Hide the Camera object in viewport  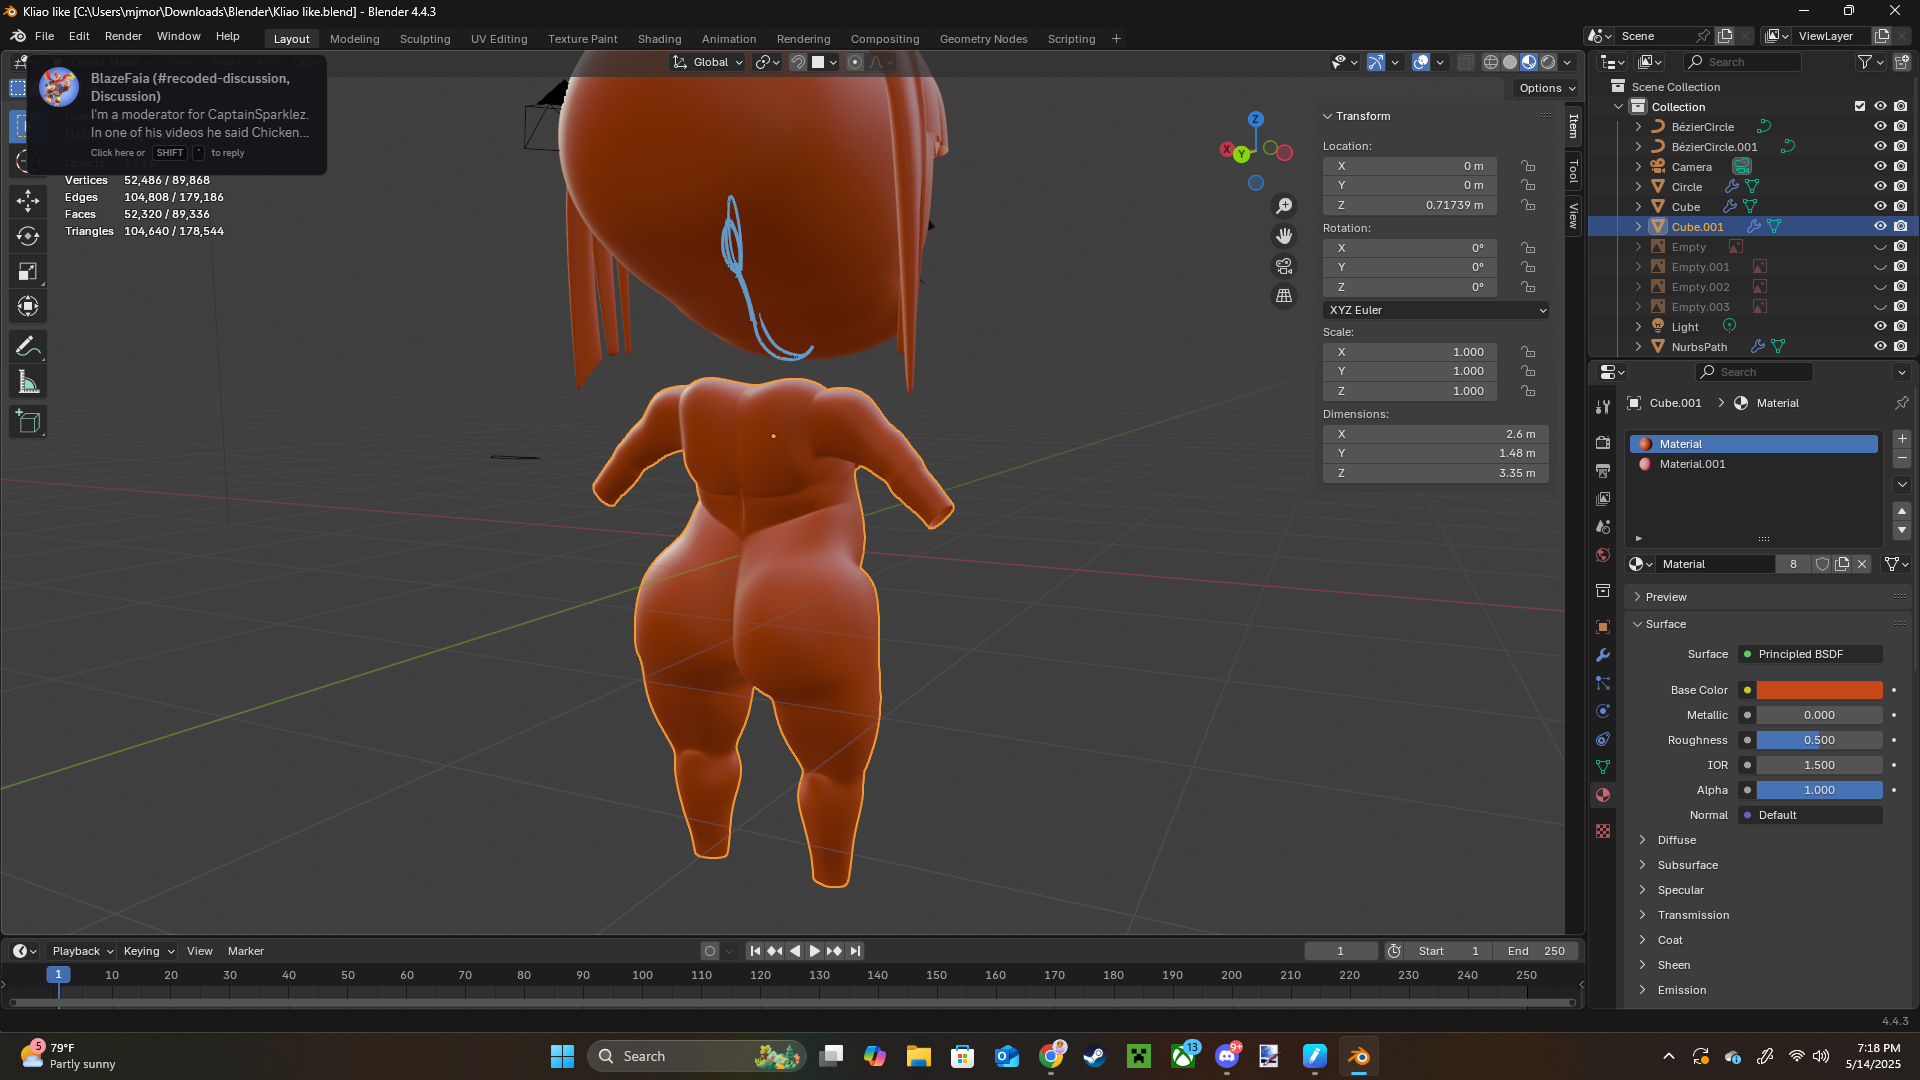1880,166
